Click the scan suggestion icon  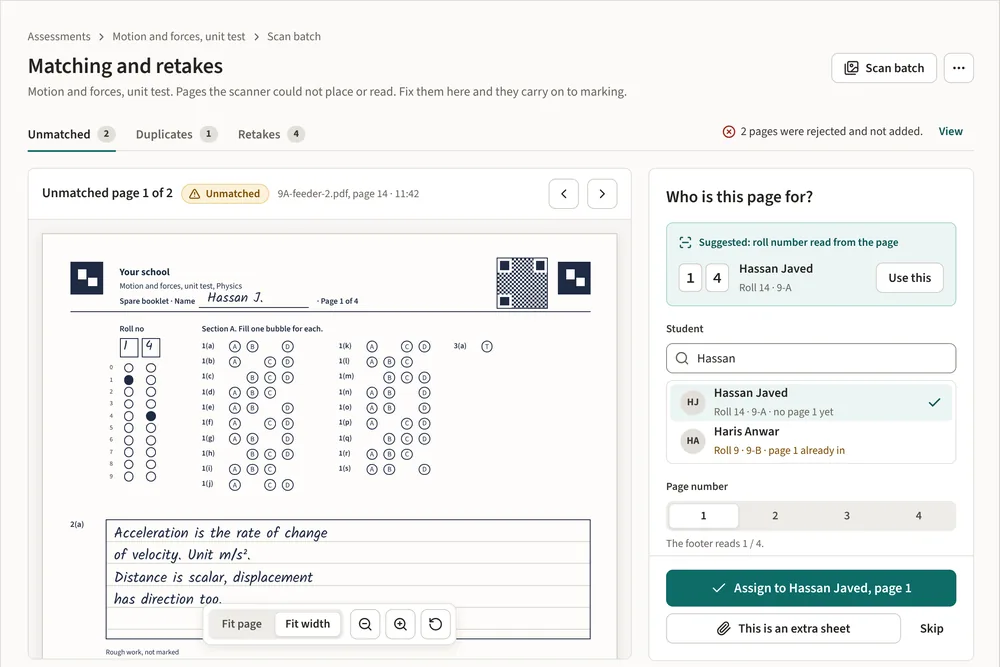pos(685,242)
